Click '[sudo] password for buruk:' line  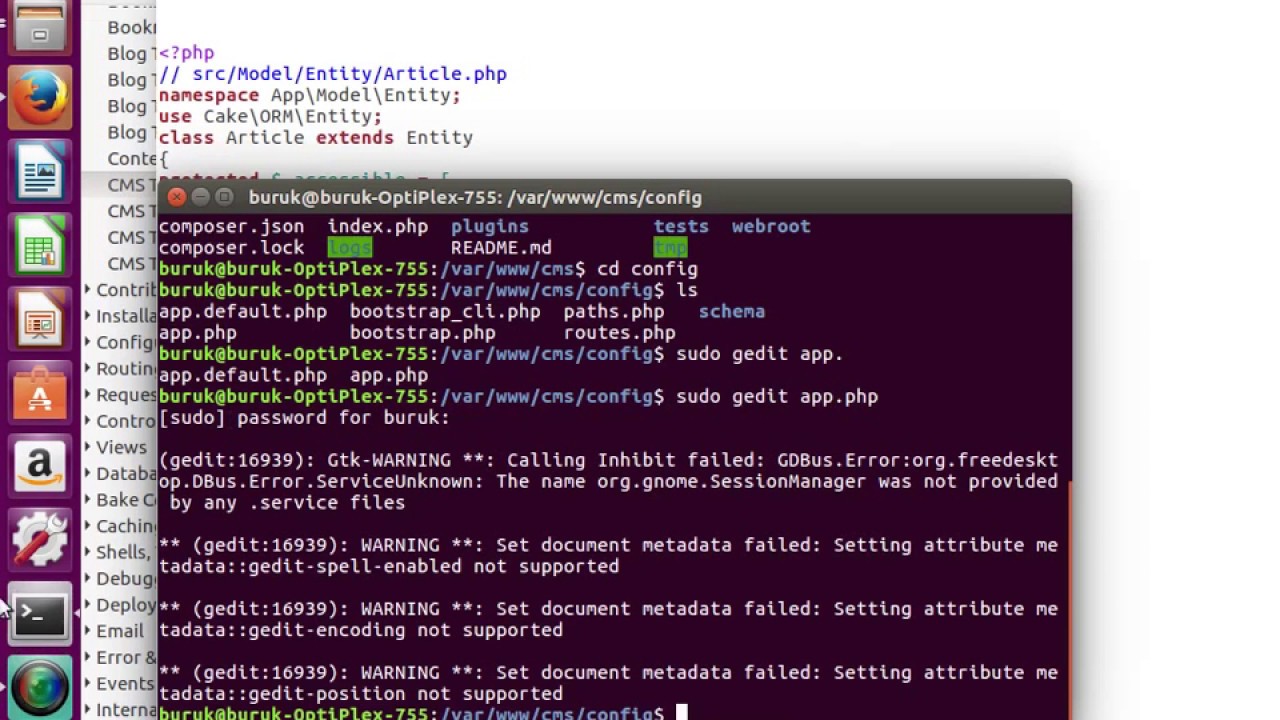[x=304, y=418]
